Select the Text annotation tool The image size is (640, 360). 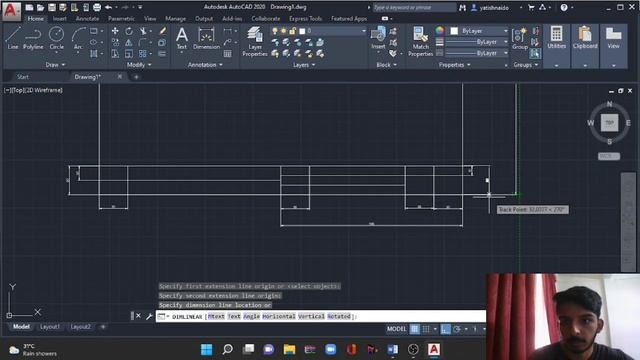(182, 38)
